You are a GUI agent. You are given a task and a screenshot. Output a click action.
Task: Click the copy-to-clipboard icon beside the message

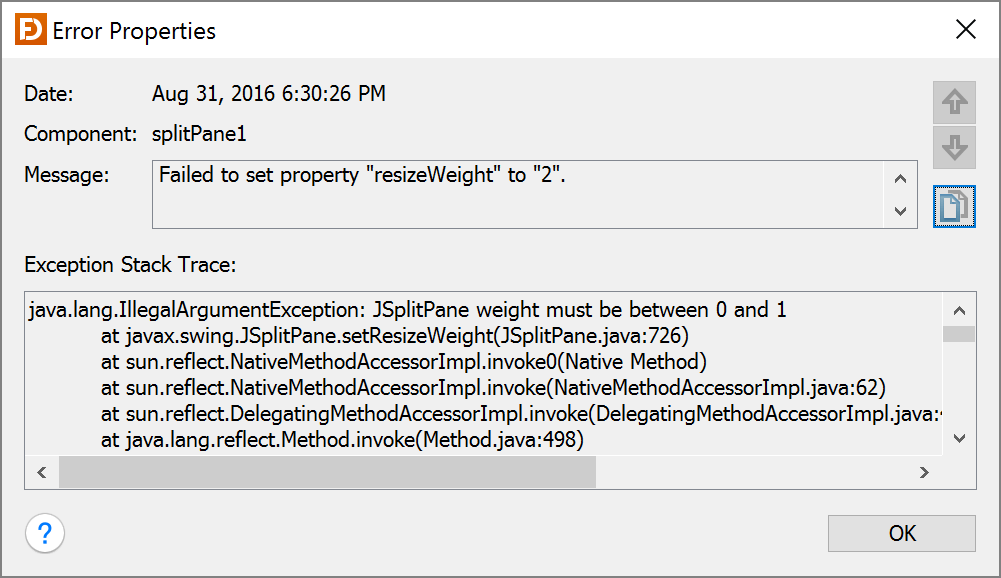tap(954, 205)
